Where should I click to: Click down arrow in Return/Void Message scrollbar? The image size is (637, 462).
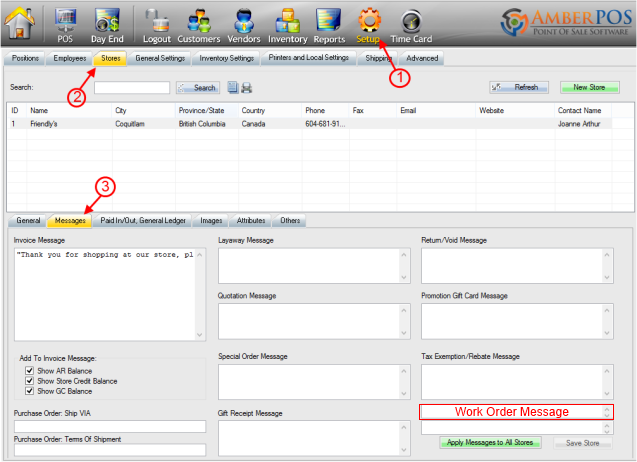(607, 278)
